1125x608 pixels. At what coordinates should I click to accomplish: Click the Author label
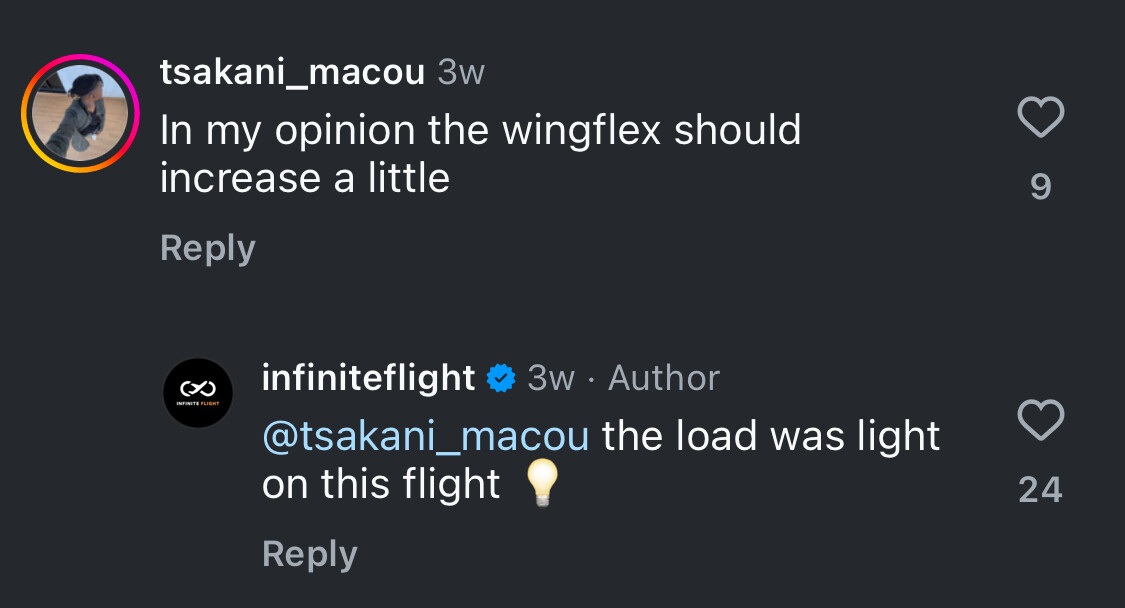coord(664,378)
